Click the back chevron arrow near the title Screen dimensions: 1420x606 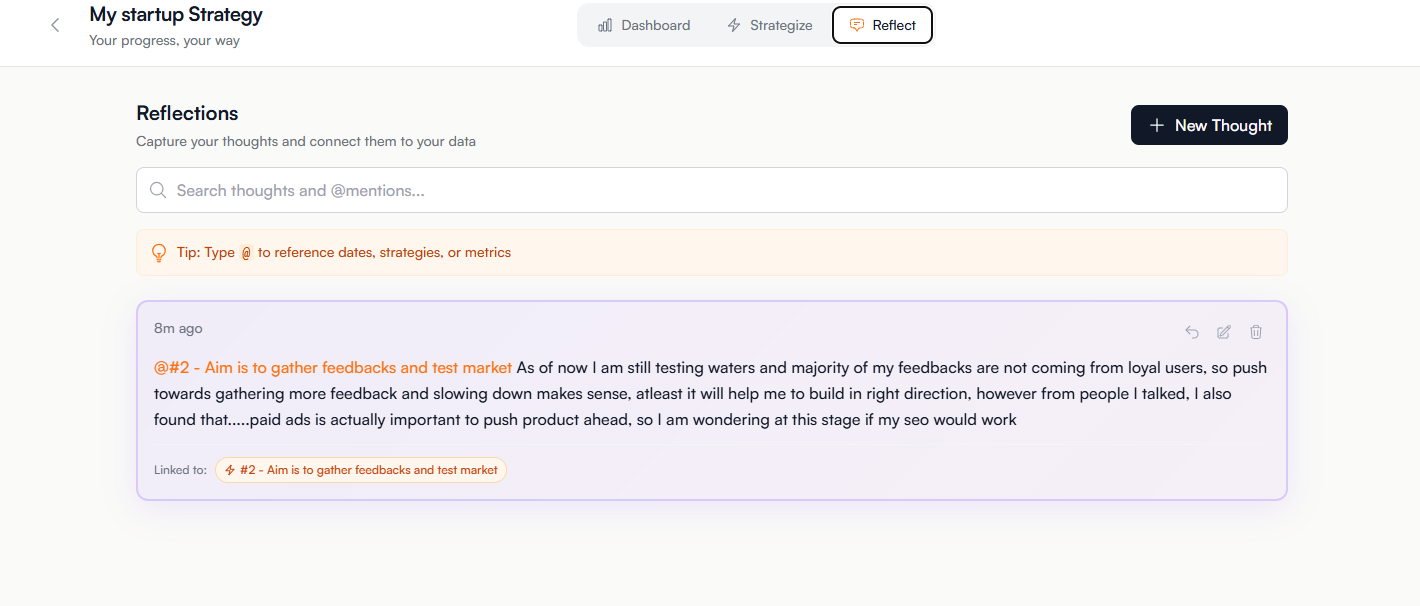tap(55, 24)
